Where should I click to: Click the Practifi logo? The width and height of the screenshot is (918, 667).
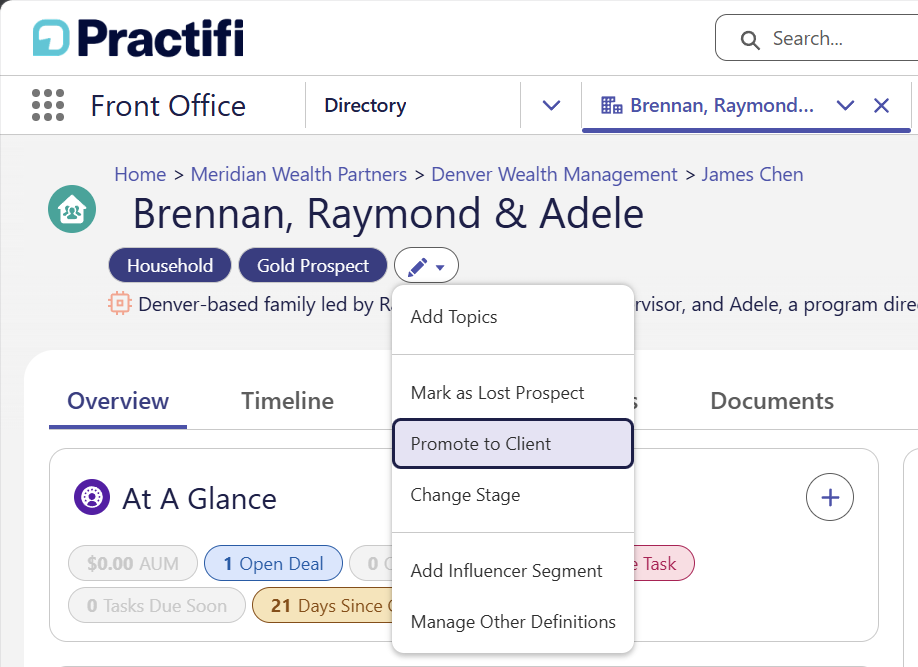click(x=138, y=38)
